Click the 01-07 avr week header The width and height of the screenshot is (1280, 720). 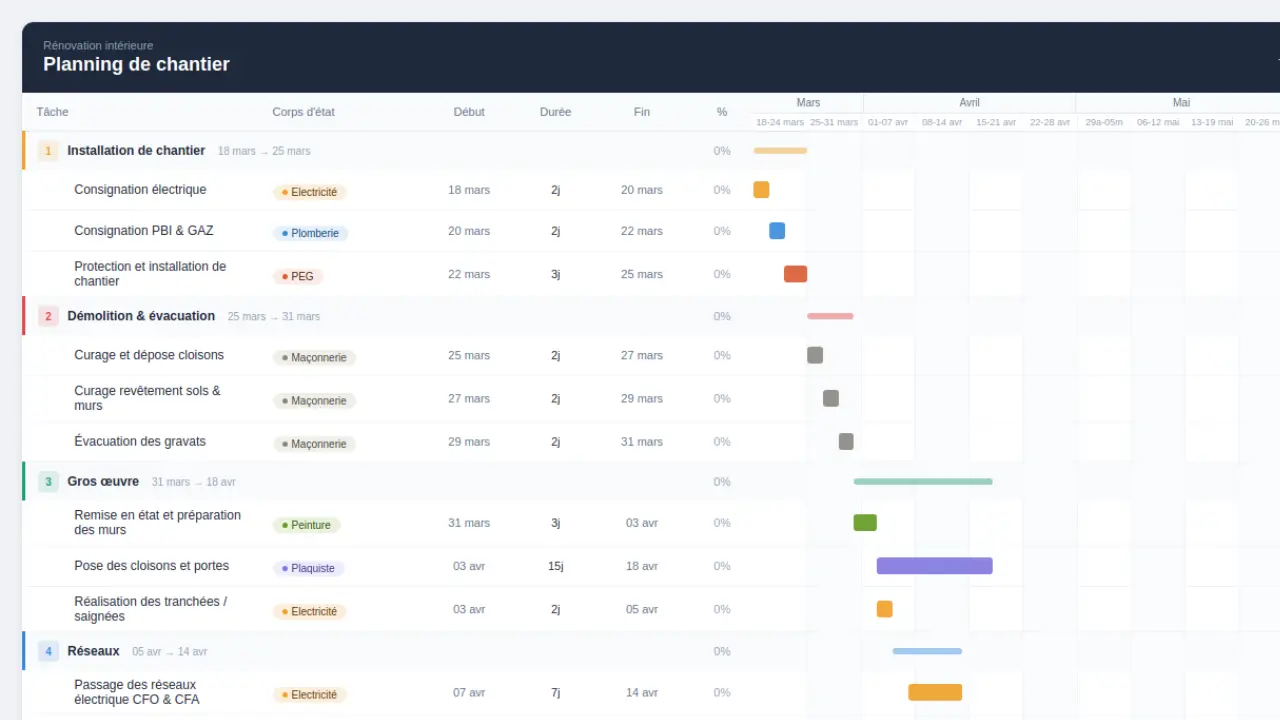[x=888, y=122]
